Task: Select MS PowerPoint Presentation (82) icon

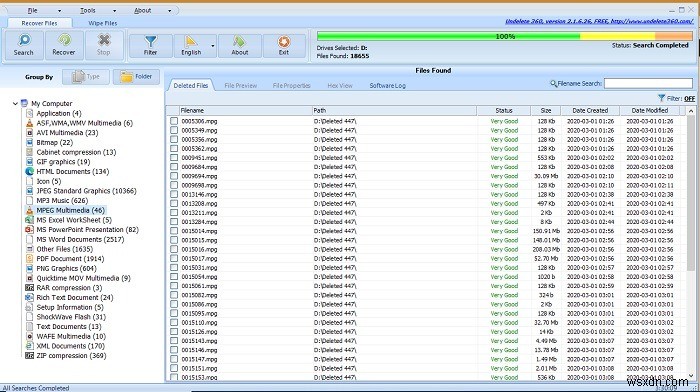Action: [29, 229]
